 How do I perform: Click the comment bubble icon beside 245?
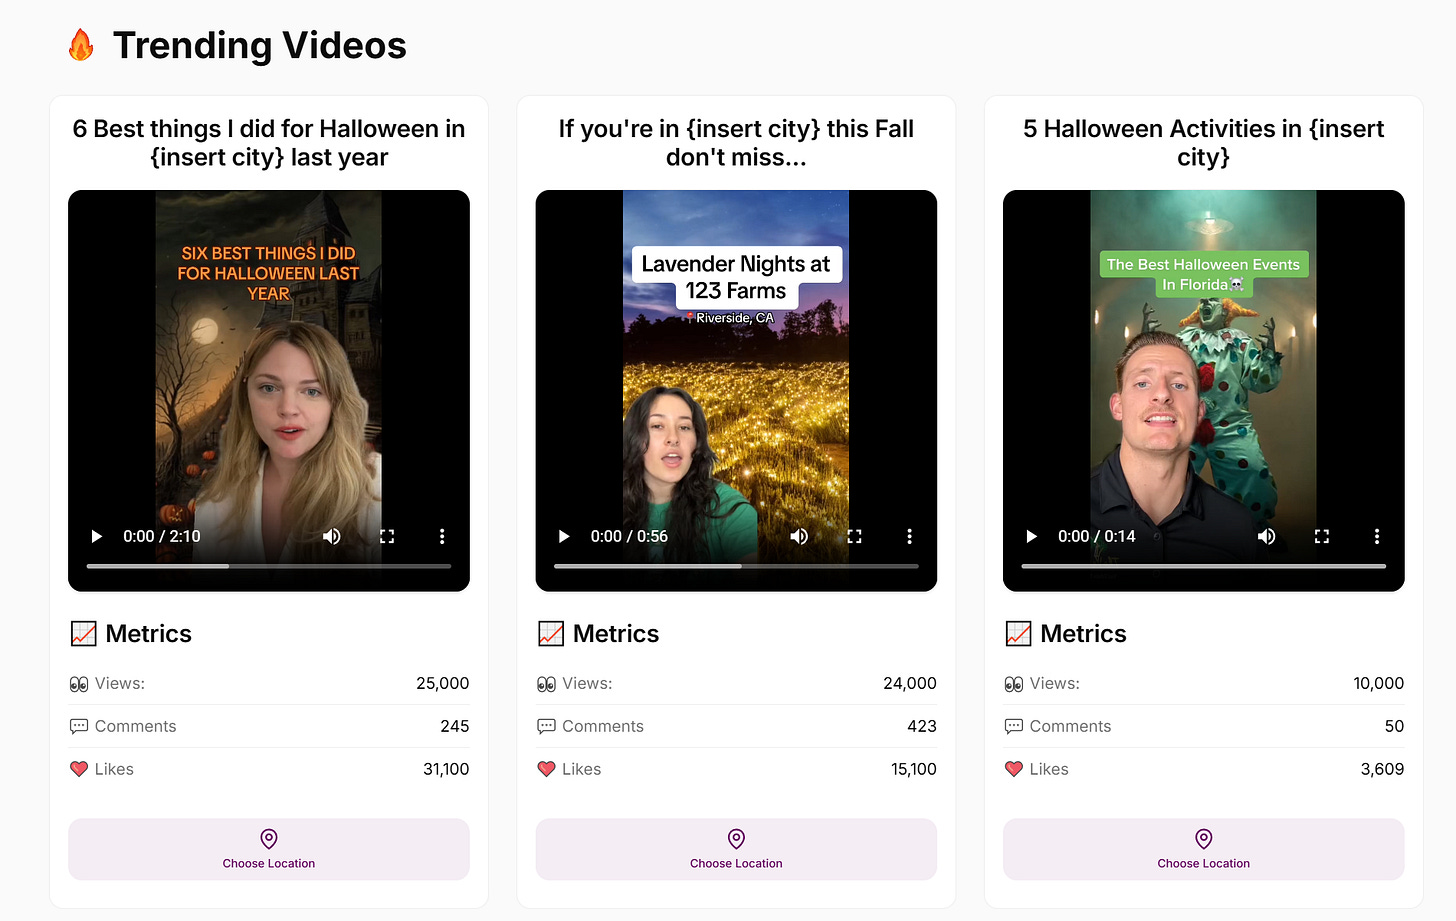pos(79,726)
